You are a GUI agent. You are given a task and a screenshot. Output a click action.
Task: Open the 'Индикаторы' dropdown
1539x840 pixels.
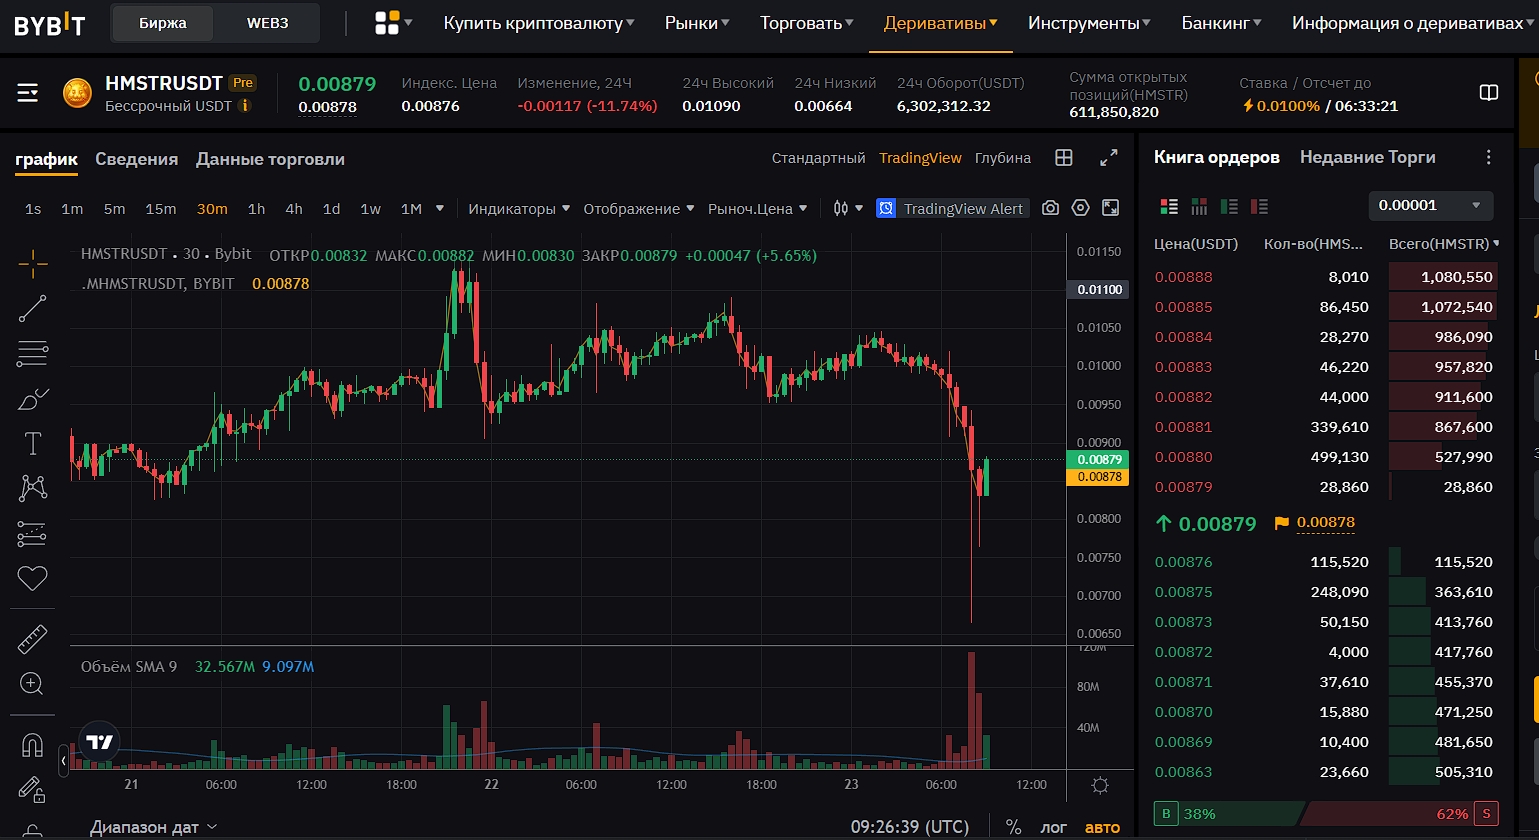click(x=519, y=208)
